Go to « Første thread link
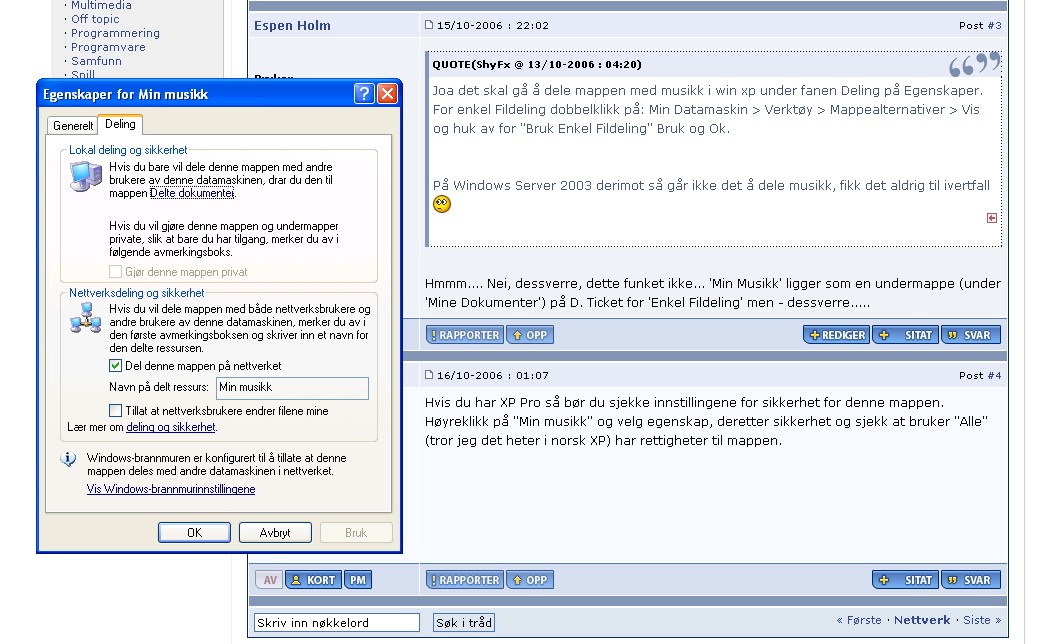This screenshot has width=1052, height=644. pos(859,621)
